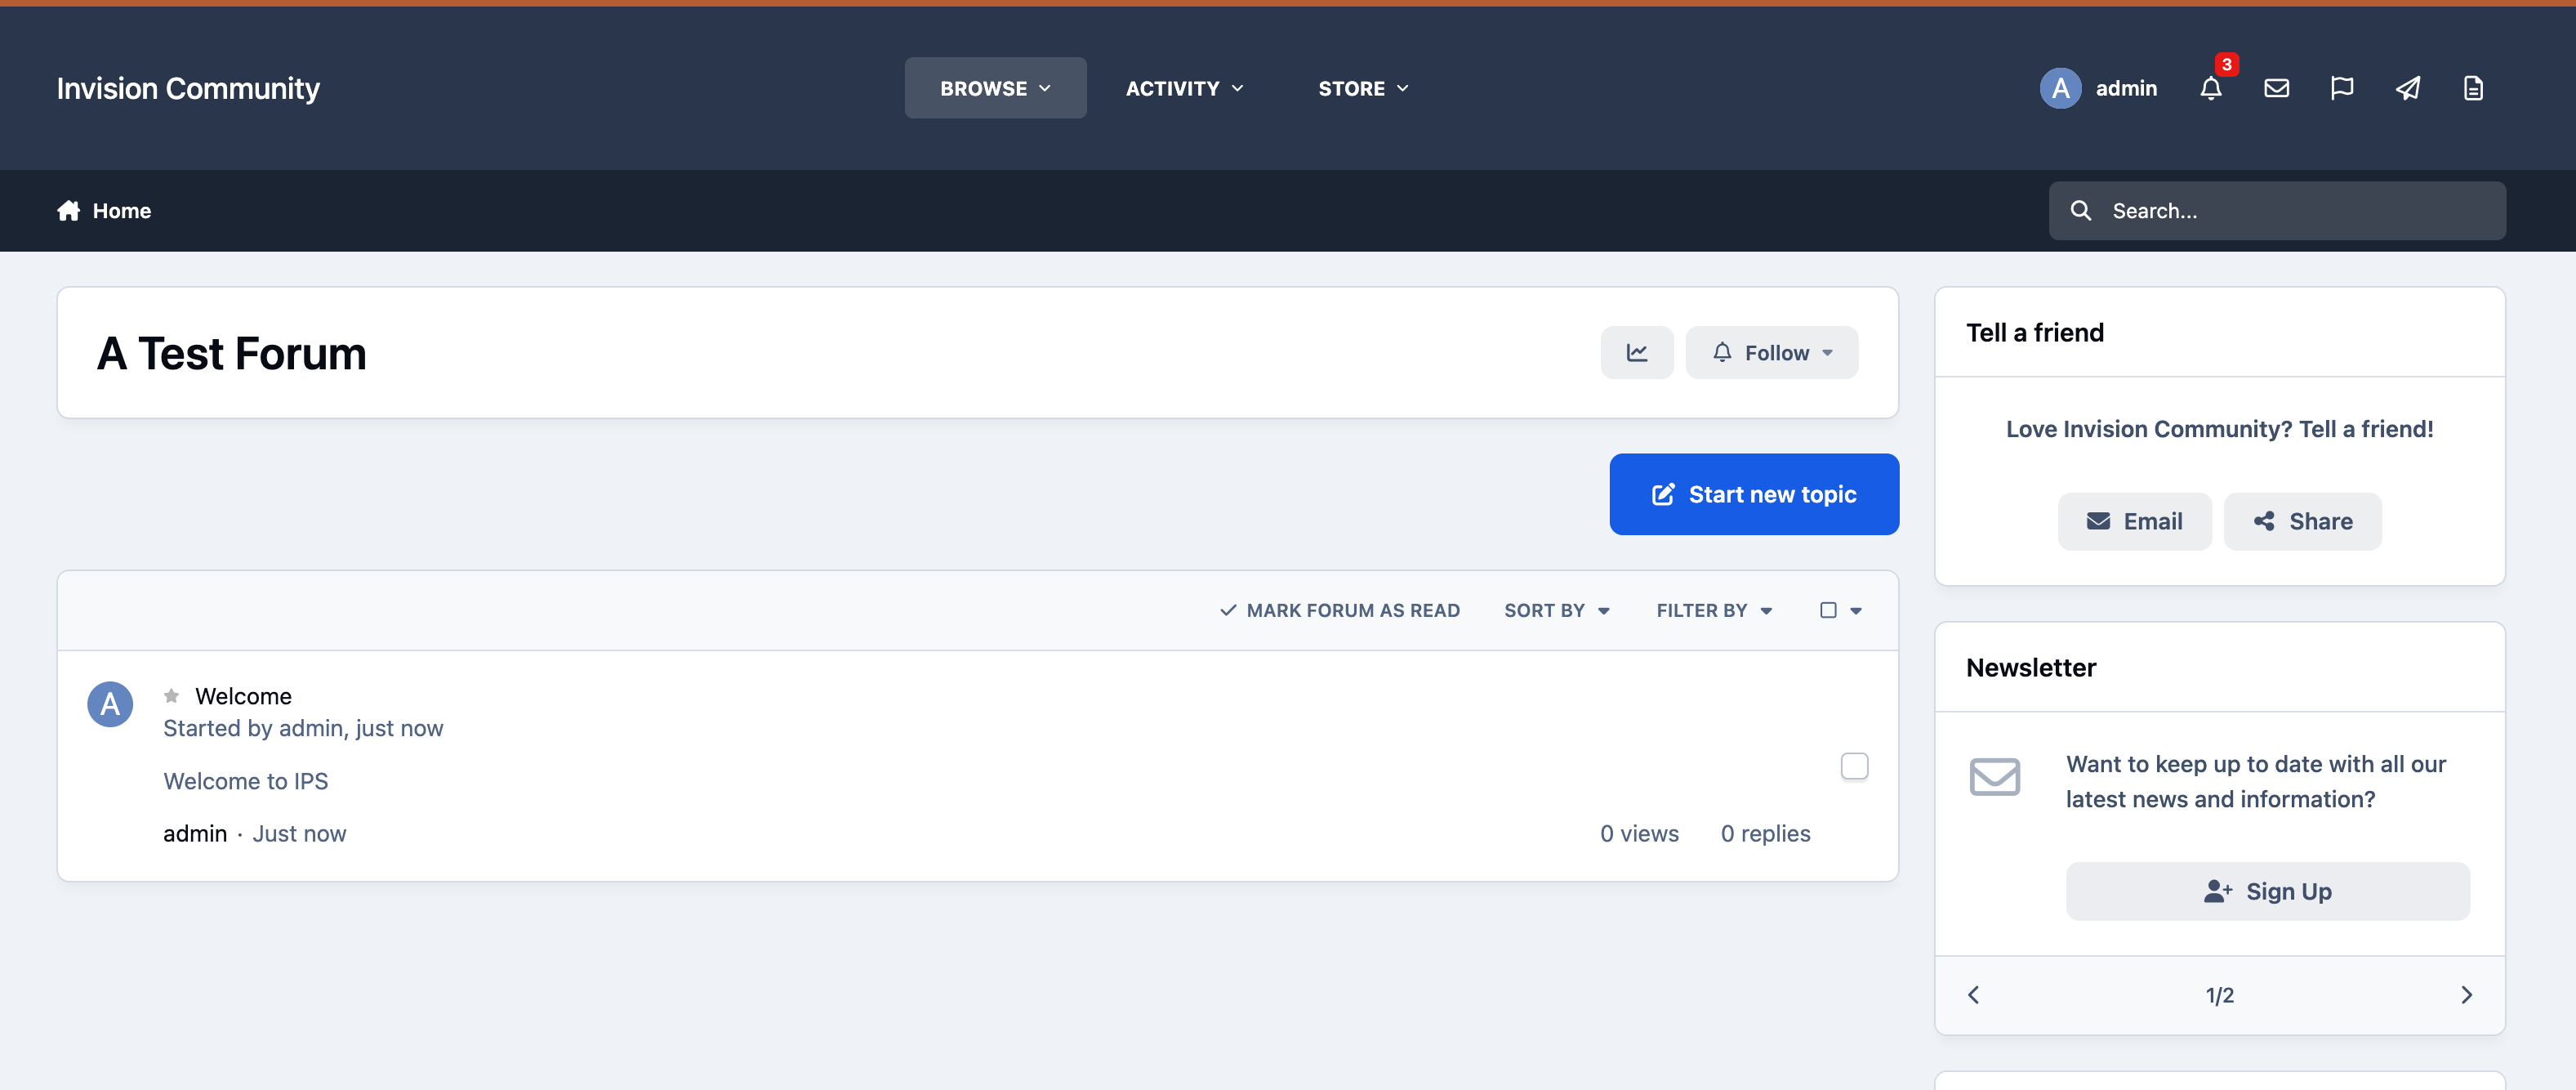Image resolution: width=2576 pixels, height=1090 pixels.
Task: Open the Browse menu
Action: click(x=995, y=88)
